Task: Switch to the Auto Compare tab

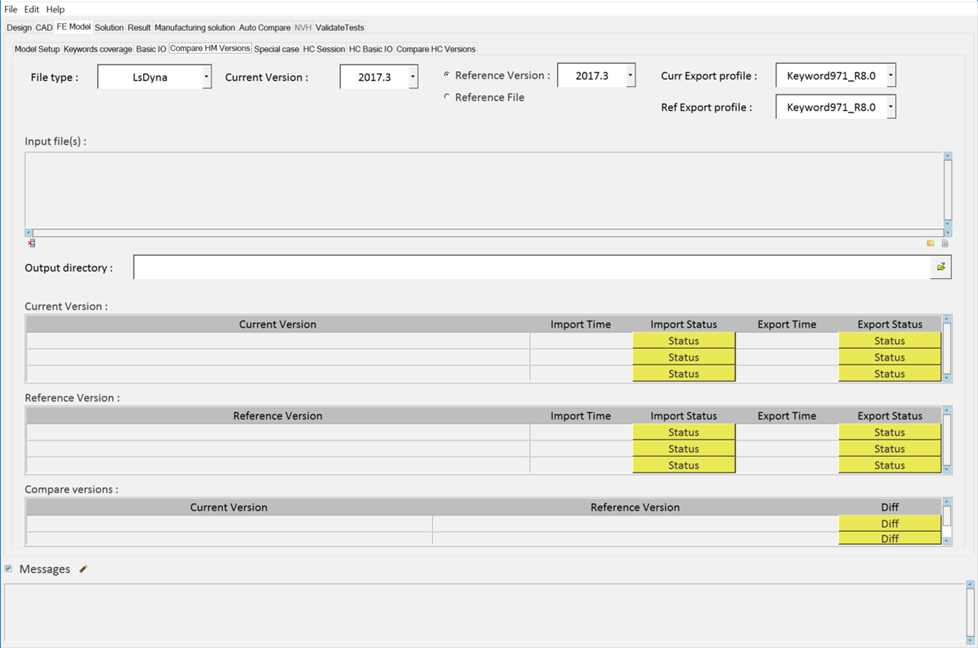Action: pyautogui.click(x=264, y=28)
